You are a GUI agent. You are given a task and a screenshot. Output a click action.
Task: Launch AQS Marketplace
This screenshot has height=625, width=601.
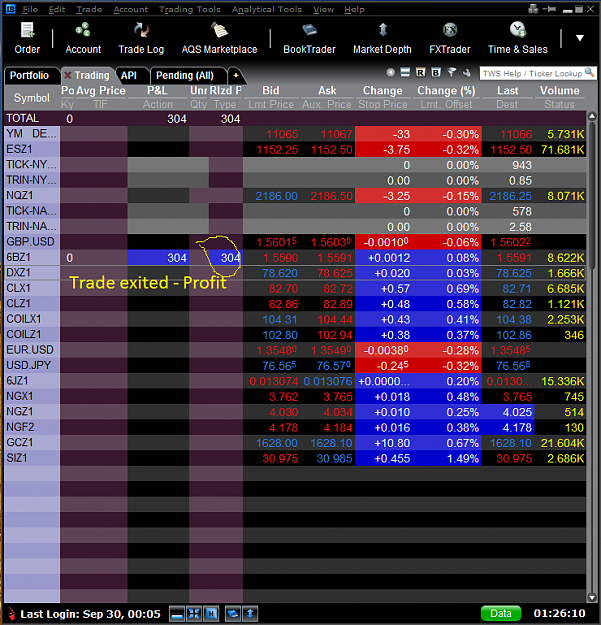click(x=219, y=39)
